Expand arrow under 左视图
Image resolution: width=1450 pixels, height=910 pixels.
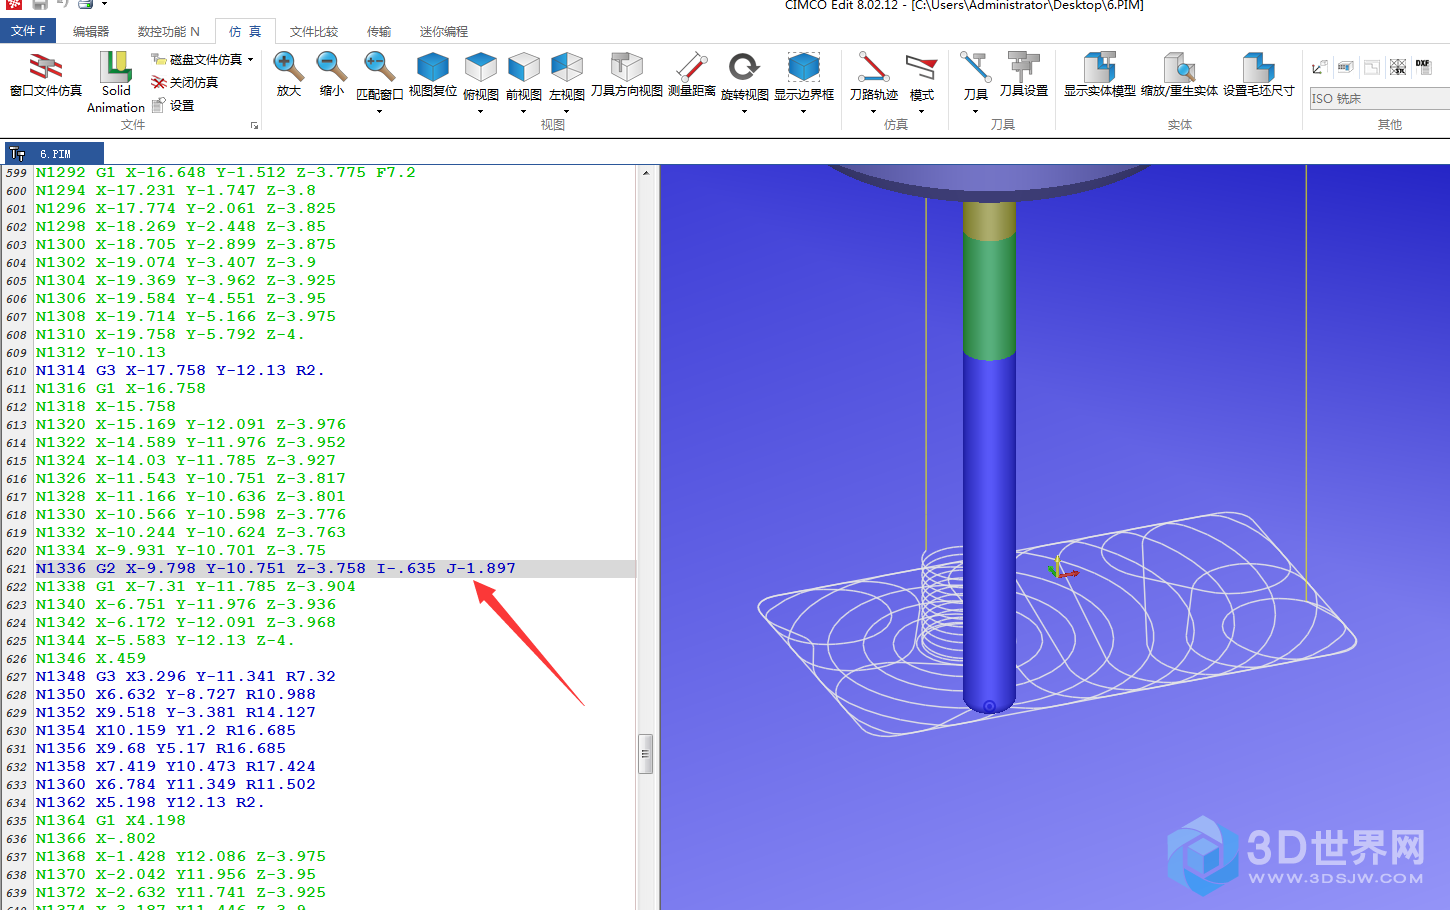(x=566, y=111)
